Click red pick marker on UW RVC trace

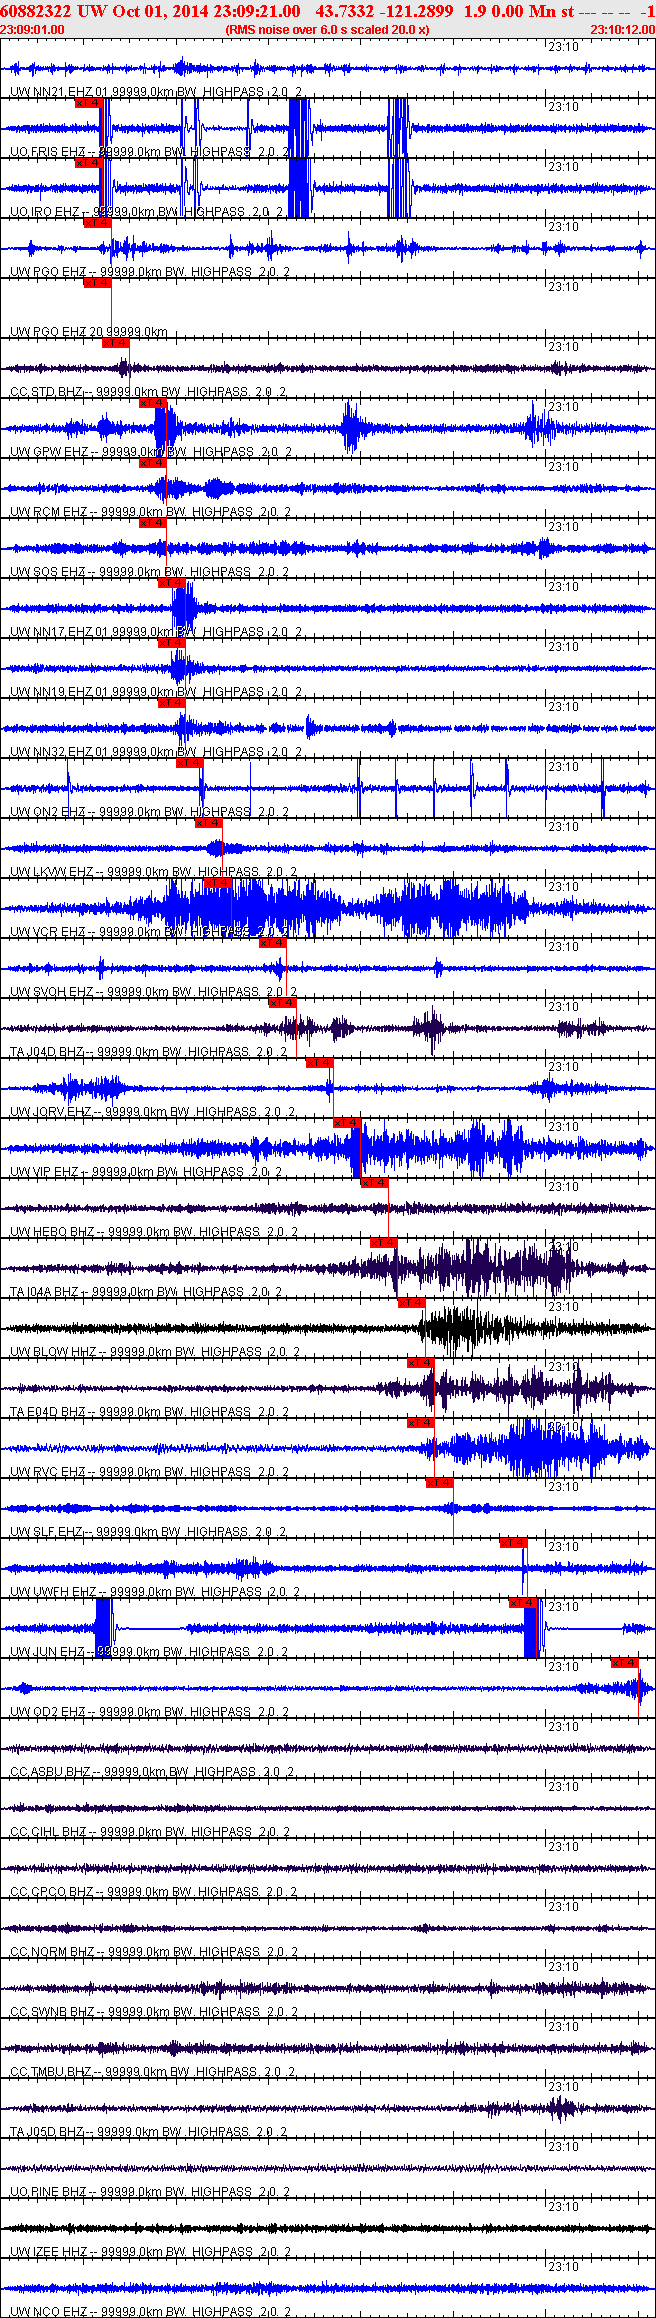420,1423
